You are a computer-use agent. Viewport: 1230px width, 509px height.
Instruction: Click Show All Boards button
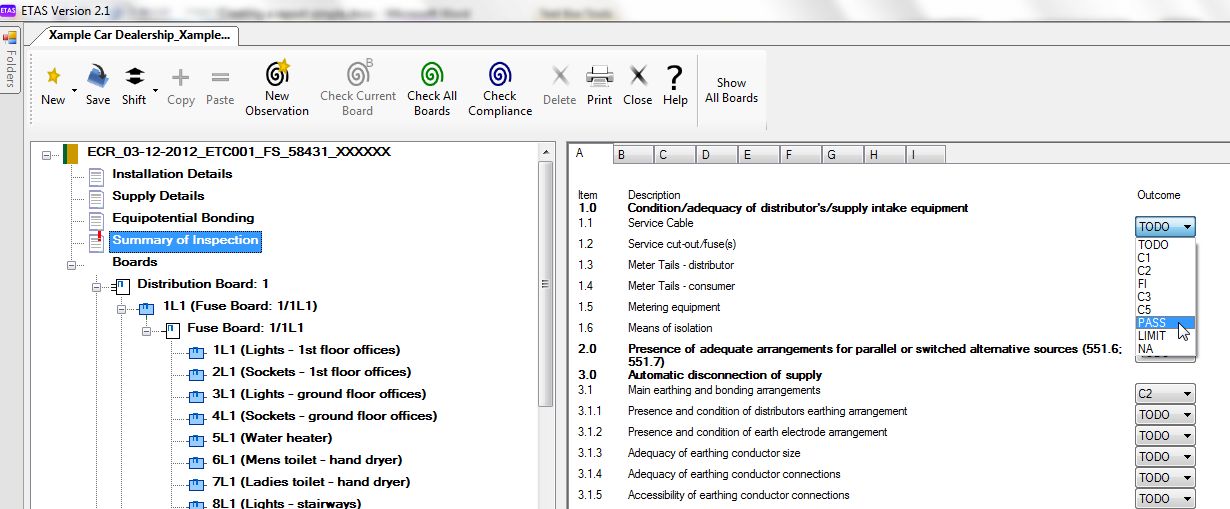[731, 90]
